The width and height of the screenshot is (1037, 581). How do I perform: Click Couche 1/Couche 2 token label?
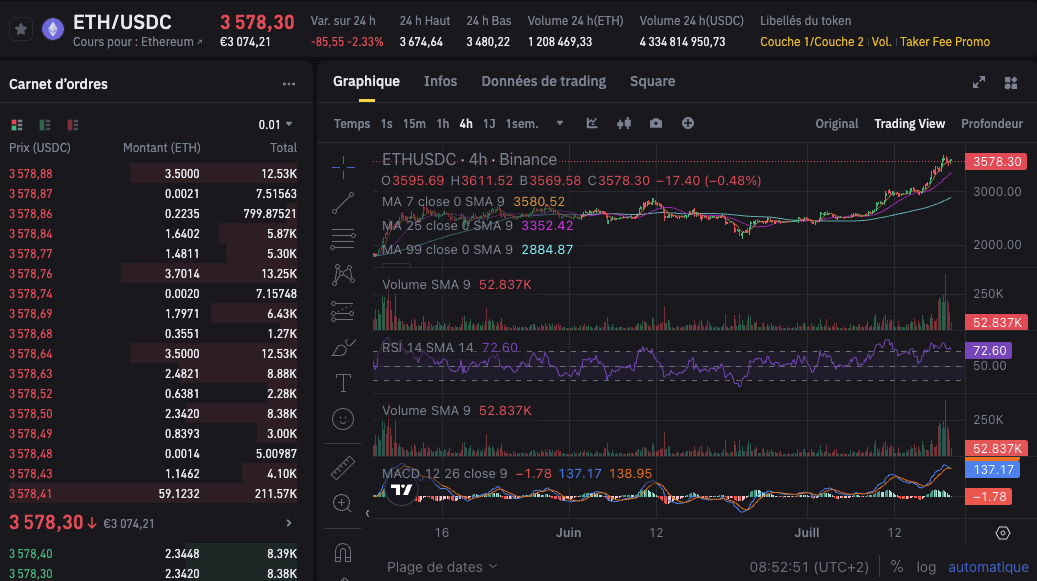(x=811, y=42)
